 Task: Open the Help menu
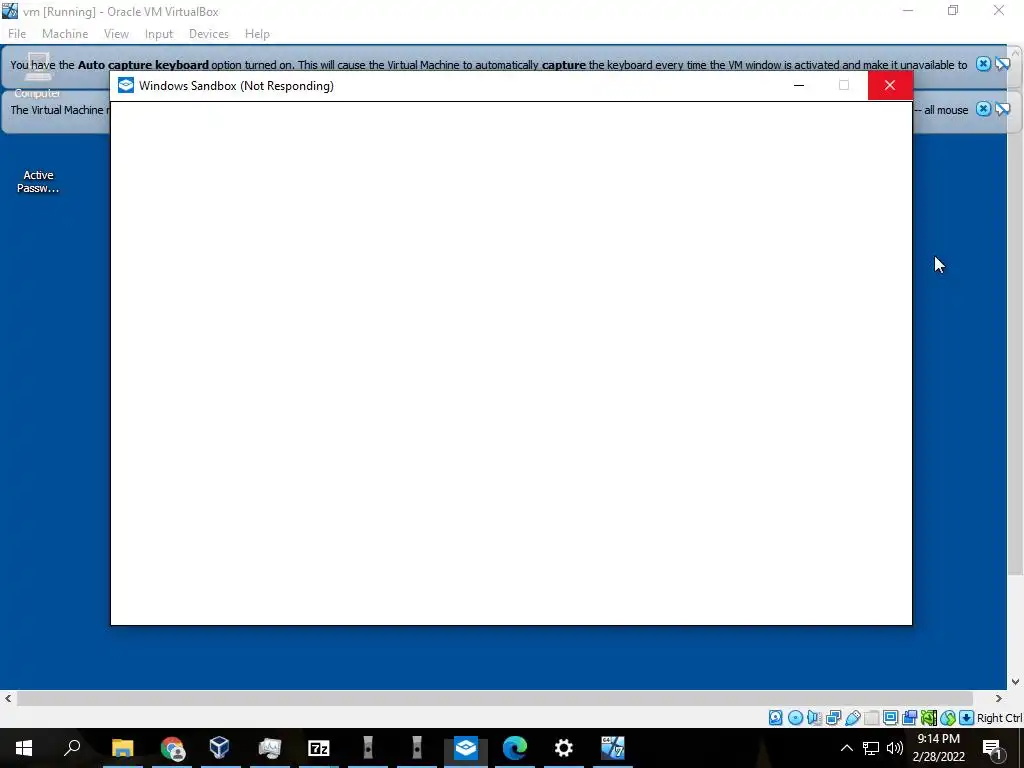257,34
